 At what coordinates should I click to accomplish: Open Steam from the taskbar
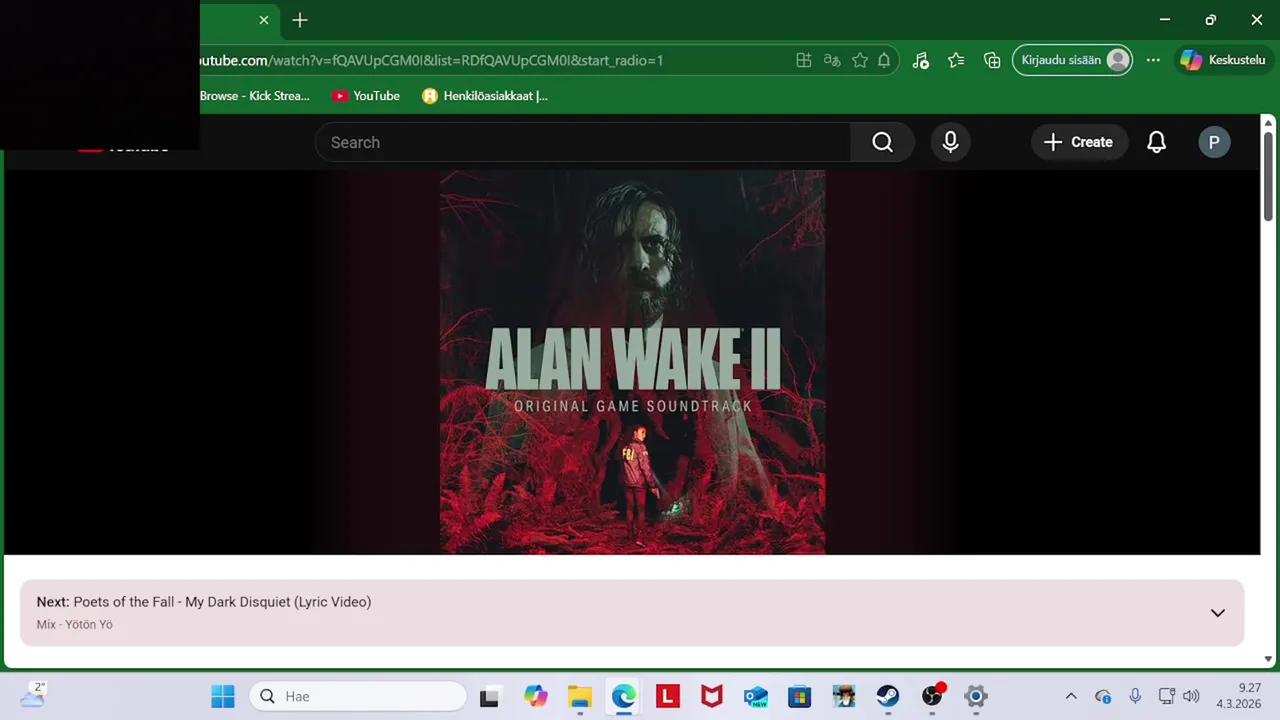click(888, 696)
